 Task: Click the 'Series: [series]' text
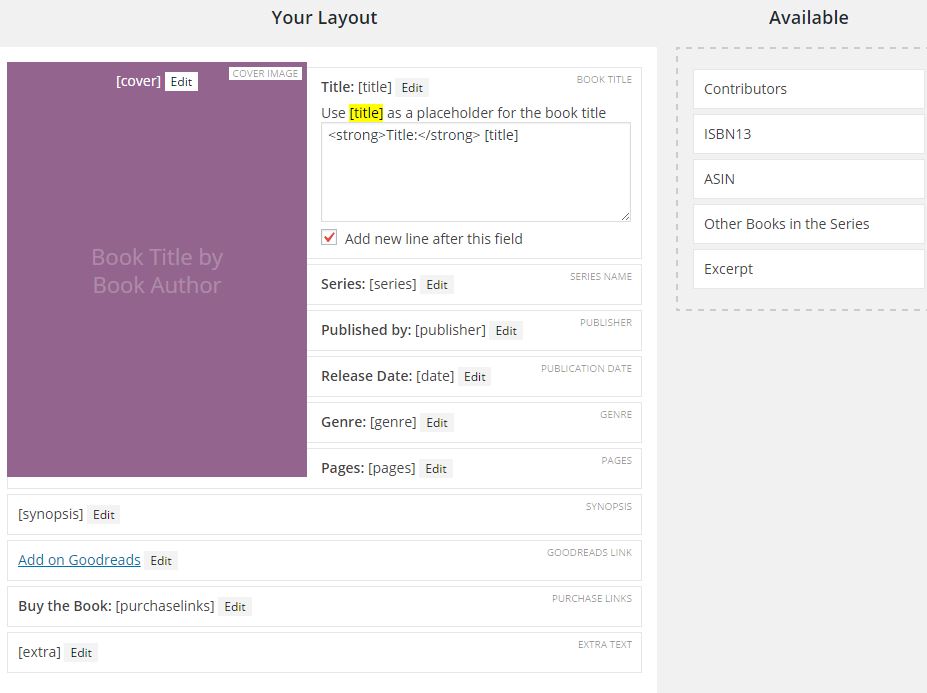[x=369, y=284]
